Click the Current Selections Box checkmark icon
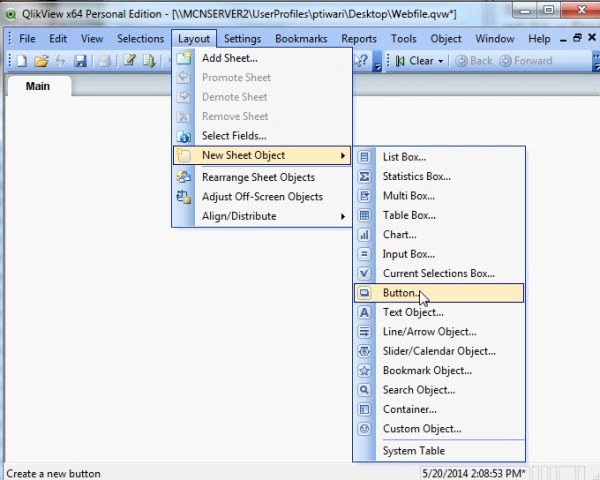Viewport: 600px width, 480px height. (x=364, y=273)
